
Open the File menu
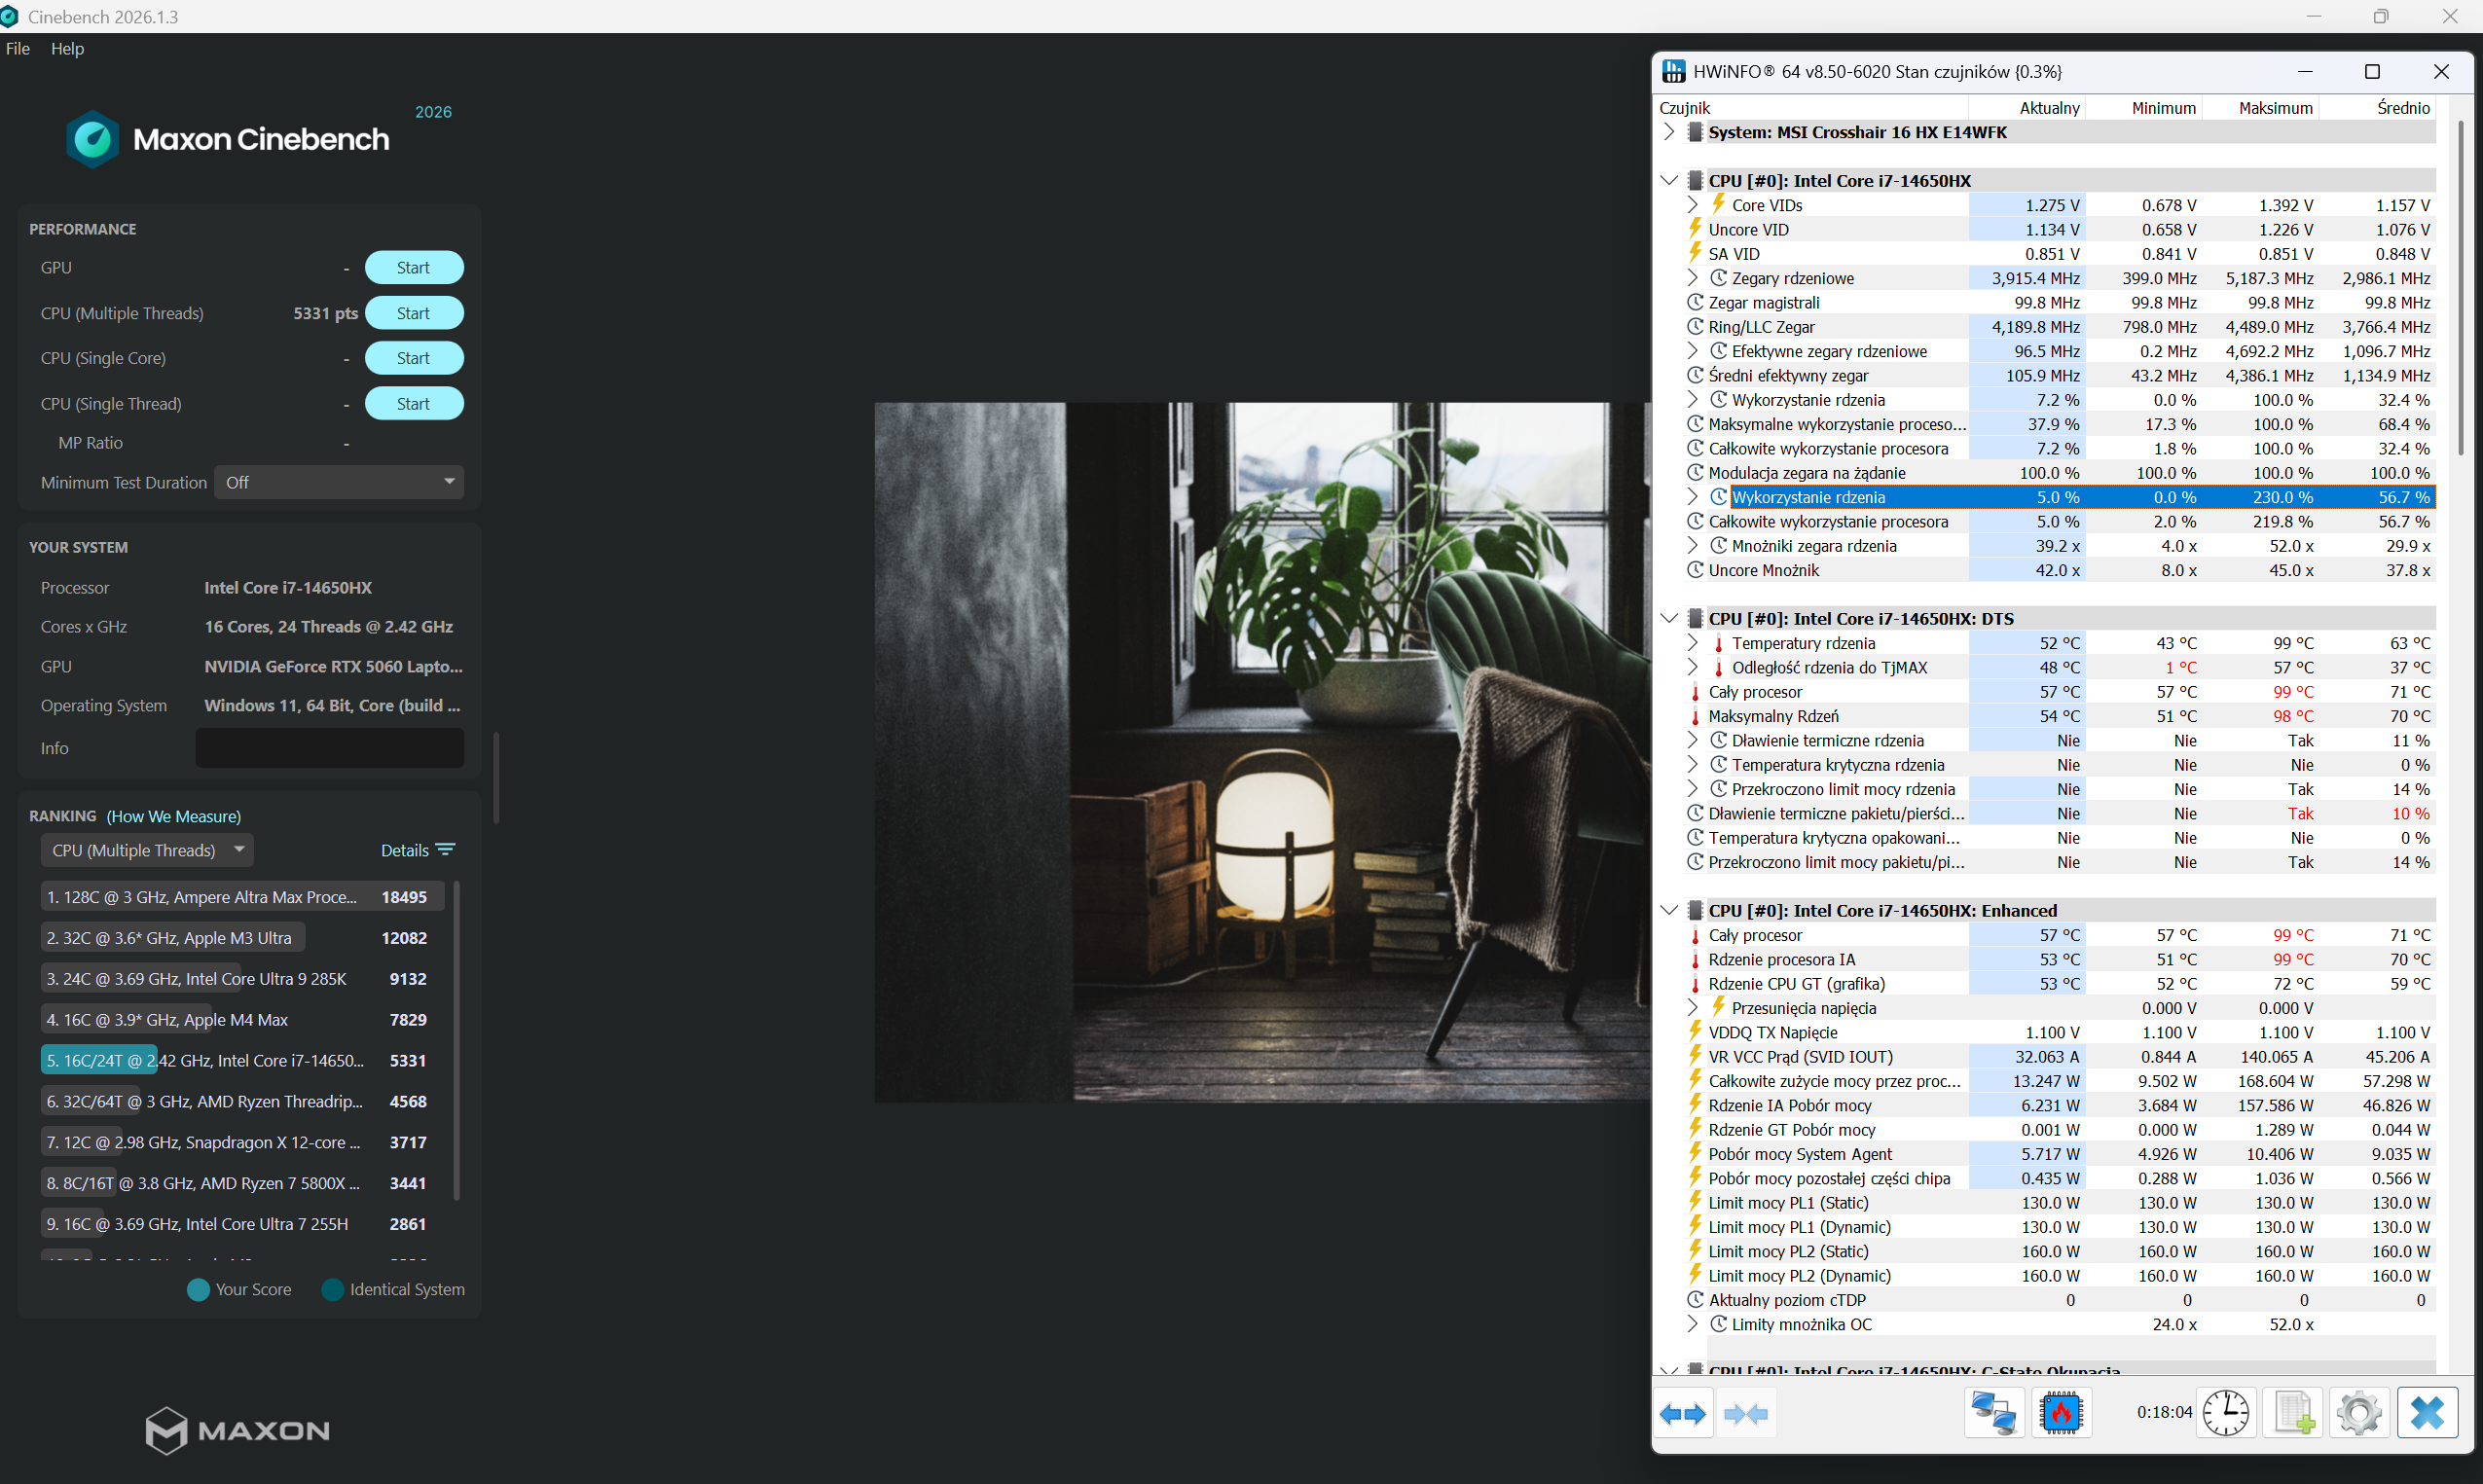tap(18, 48)
